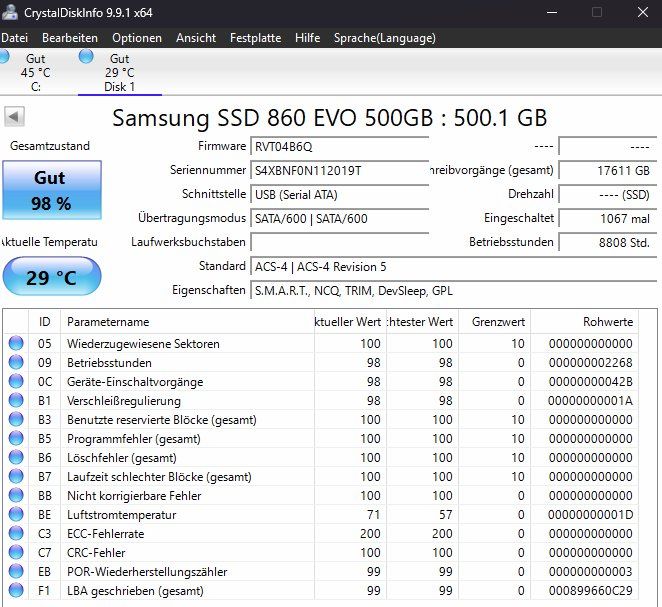Image resolution: width=662 pixels, height=607 pixels.
Task: Click the 29 °C temperature button
Action: click(x=52, y=277)
